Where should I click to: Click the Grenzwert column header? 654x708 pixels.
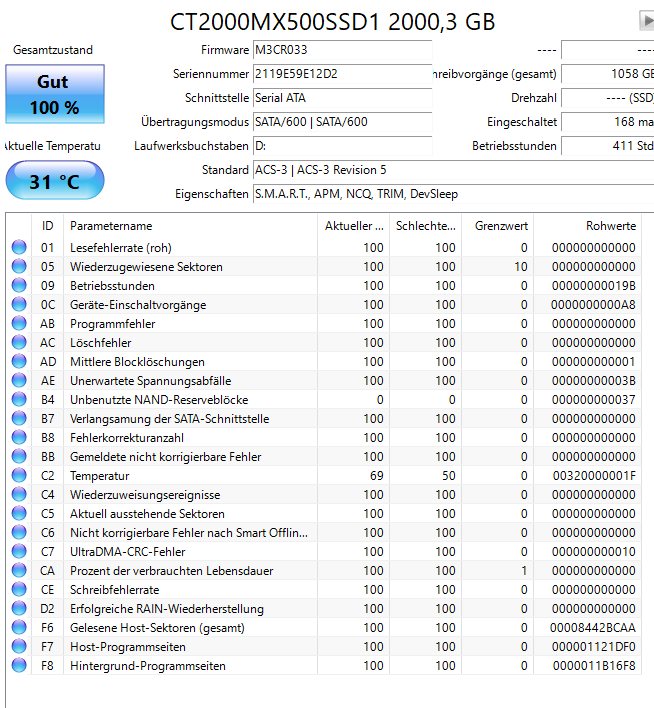tap(498, 226)
